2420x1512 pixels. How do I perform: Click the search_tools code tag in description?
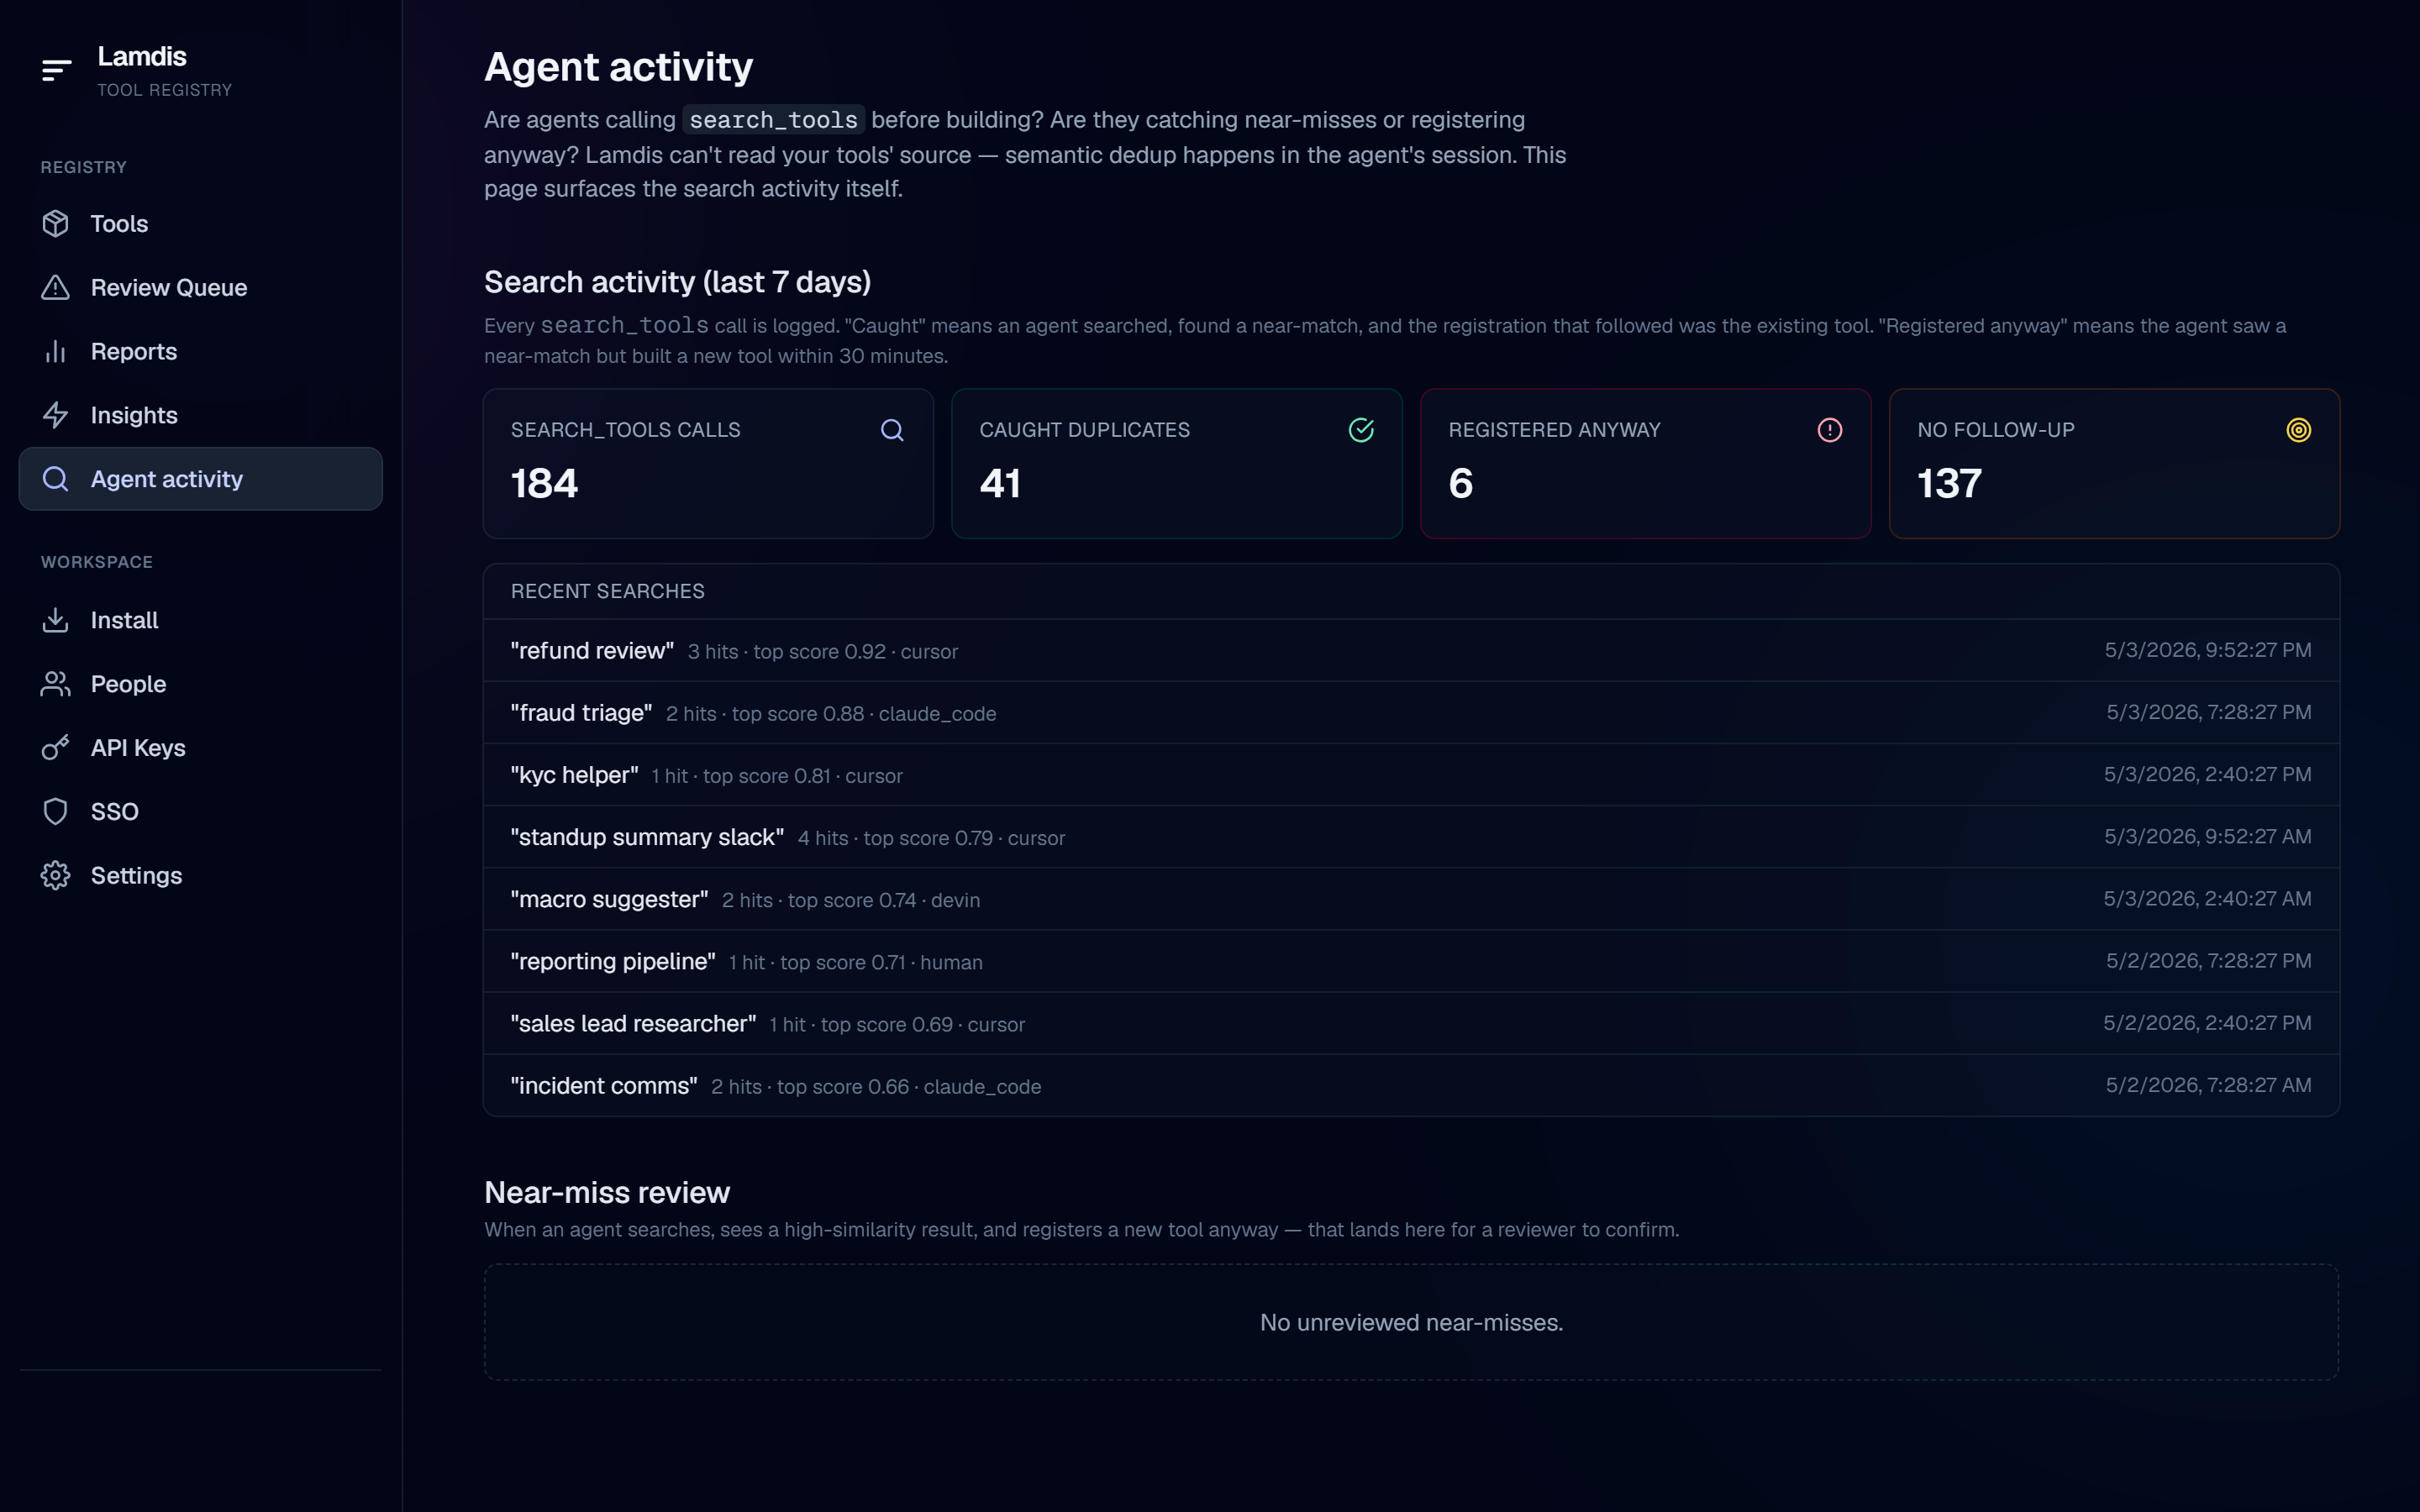(774, 120)
